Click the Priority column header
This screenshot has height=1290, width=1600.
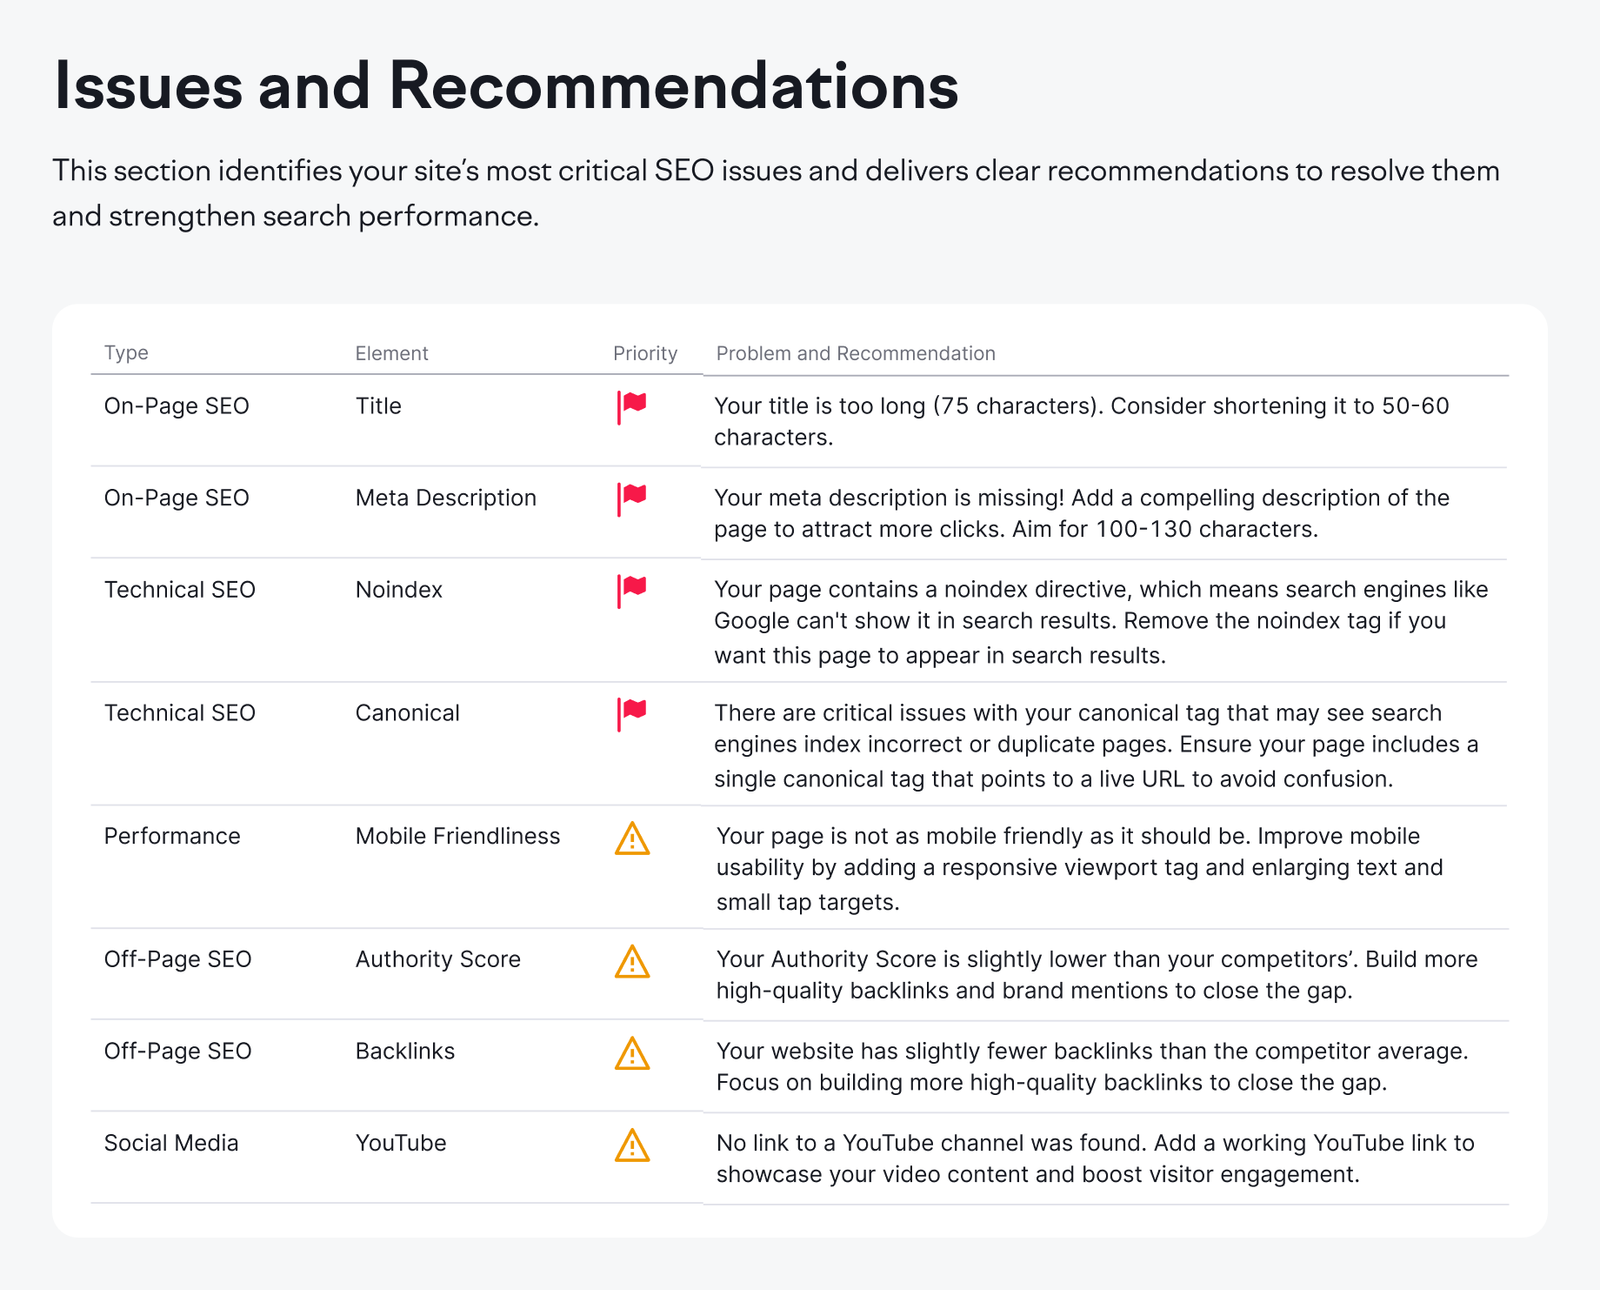click(645, 353)
